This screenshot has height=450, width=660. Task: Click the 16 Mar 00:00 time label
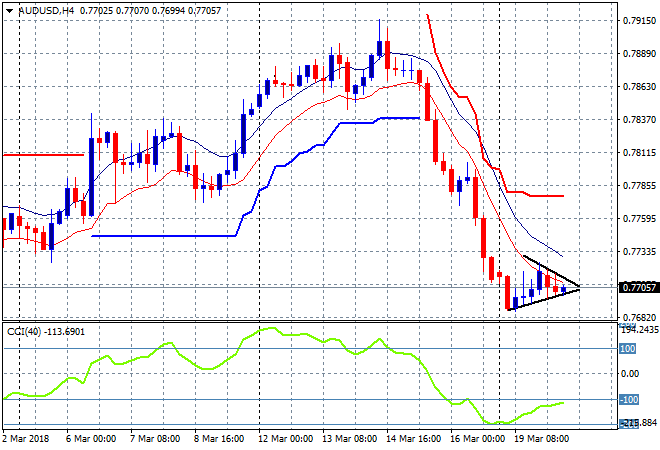[477, 439]
